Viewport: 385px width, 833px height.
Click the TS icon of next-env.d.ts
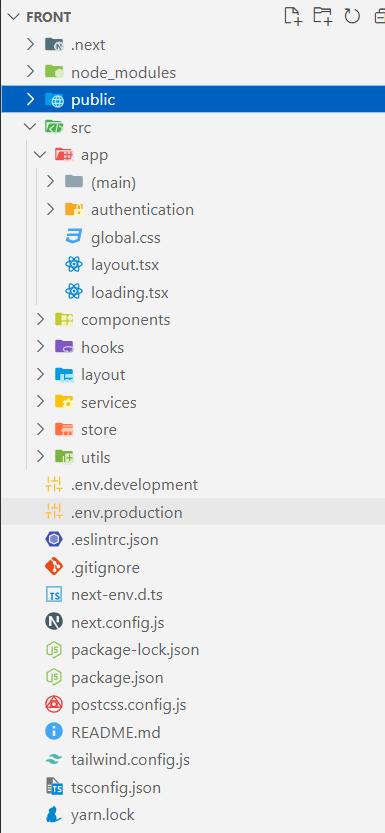[x=54, y=595]
